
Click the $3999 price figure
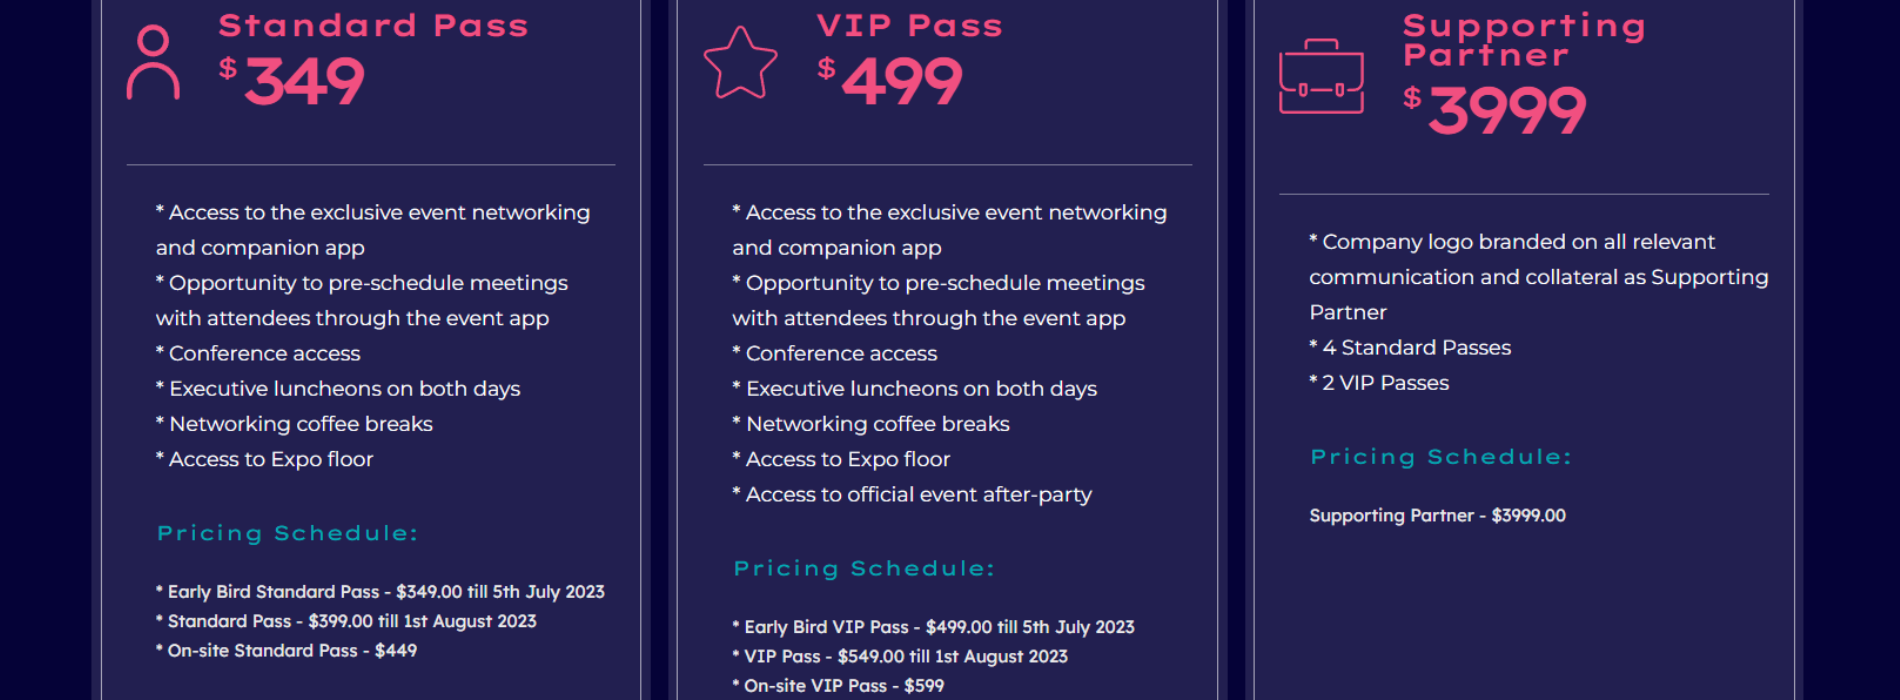[x=1495, y=110]
